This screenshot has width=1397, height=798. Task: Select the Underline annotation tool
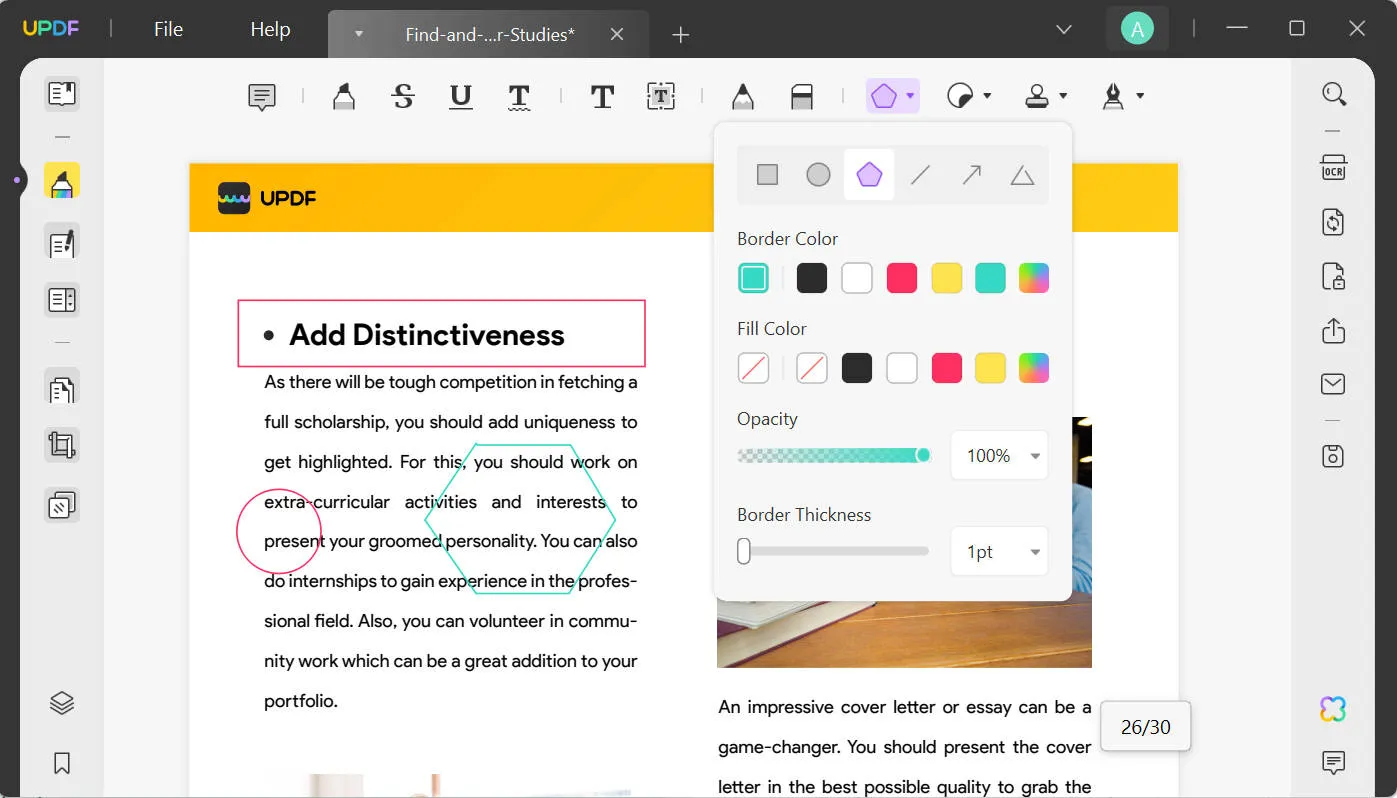point(459,96)
